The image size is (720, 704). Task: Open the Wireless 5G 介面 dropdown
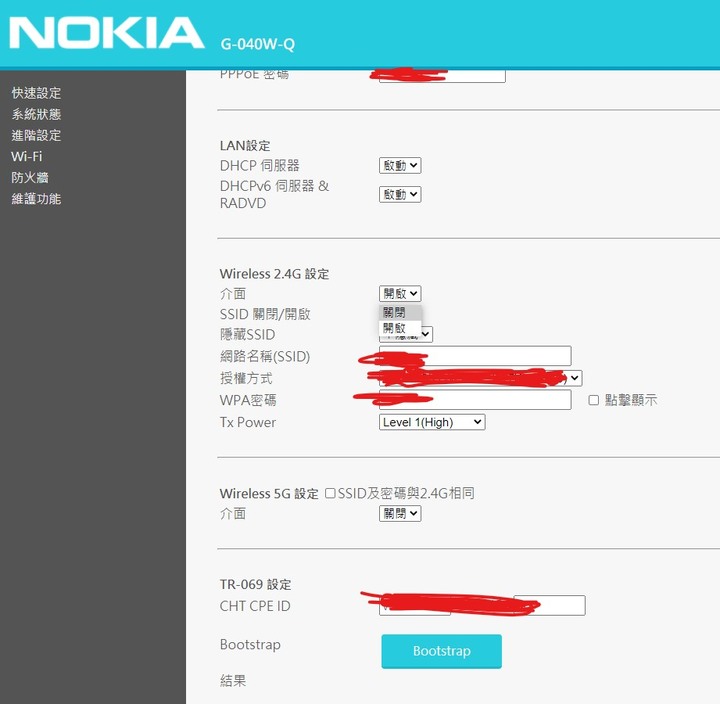coord(400,513)
